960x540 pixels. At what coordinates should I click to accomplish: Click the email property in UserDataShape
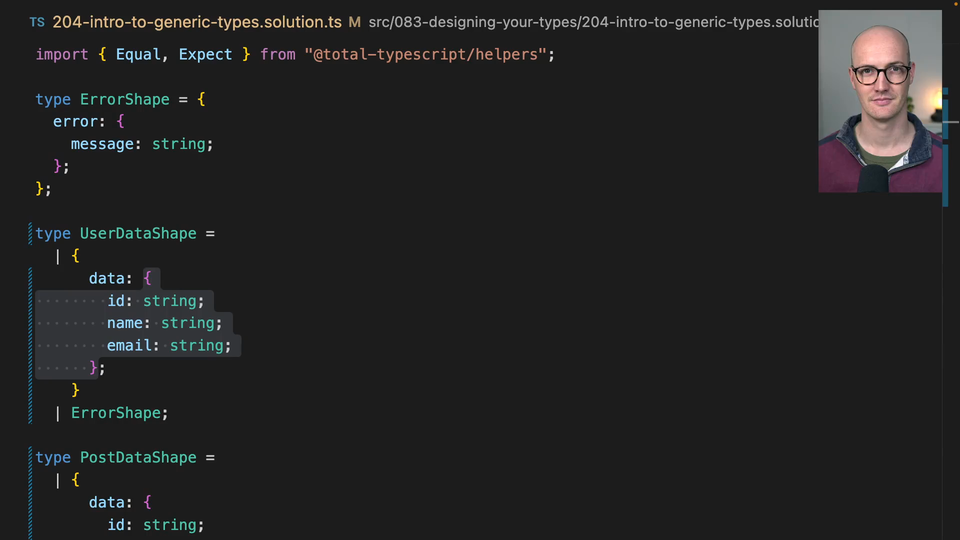pos(130,345)
